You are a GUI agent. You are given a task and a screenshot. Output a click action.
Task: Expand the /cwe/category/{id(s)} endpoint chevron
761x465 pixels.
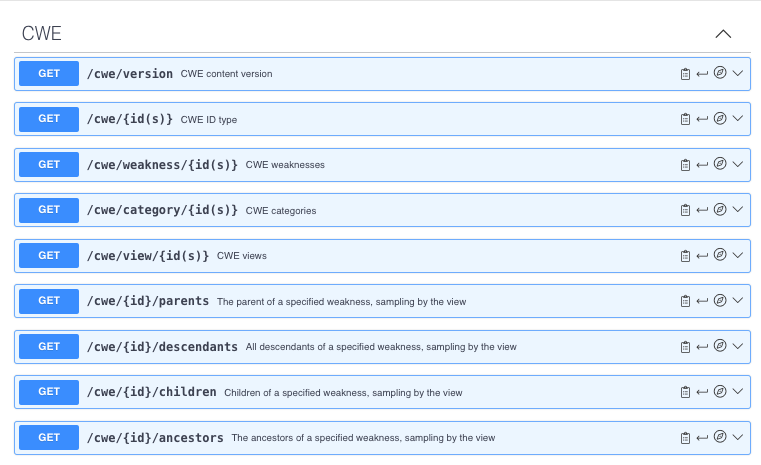[738, 210]
